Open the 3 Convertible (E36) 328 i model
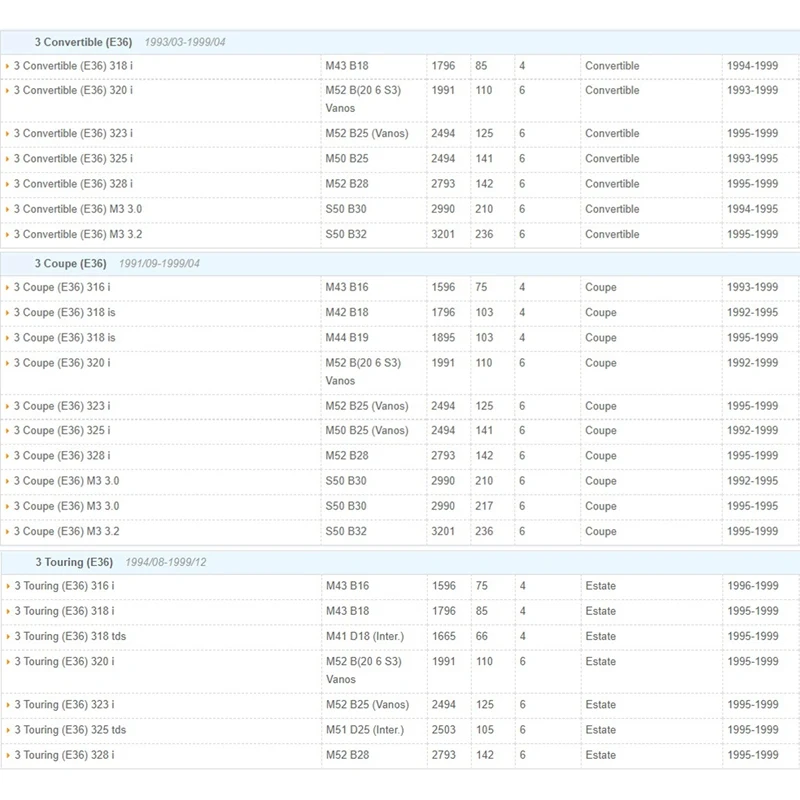The image size is (800, 800). coord(73,184)
